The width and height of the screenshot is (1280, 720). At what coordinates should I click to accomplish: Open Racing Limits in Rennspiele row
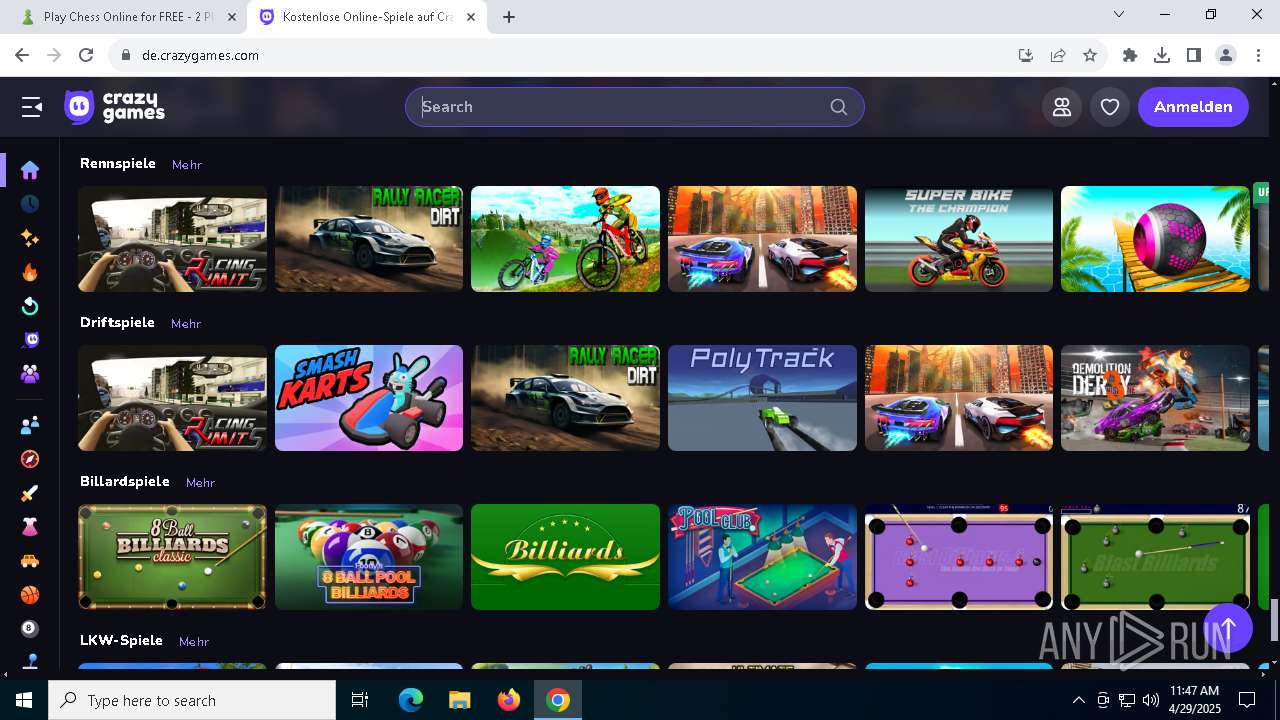click(x=173, y=239)
